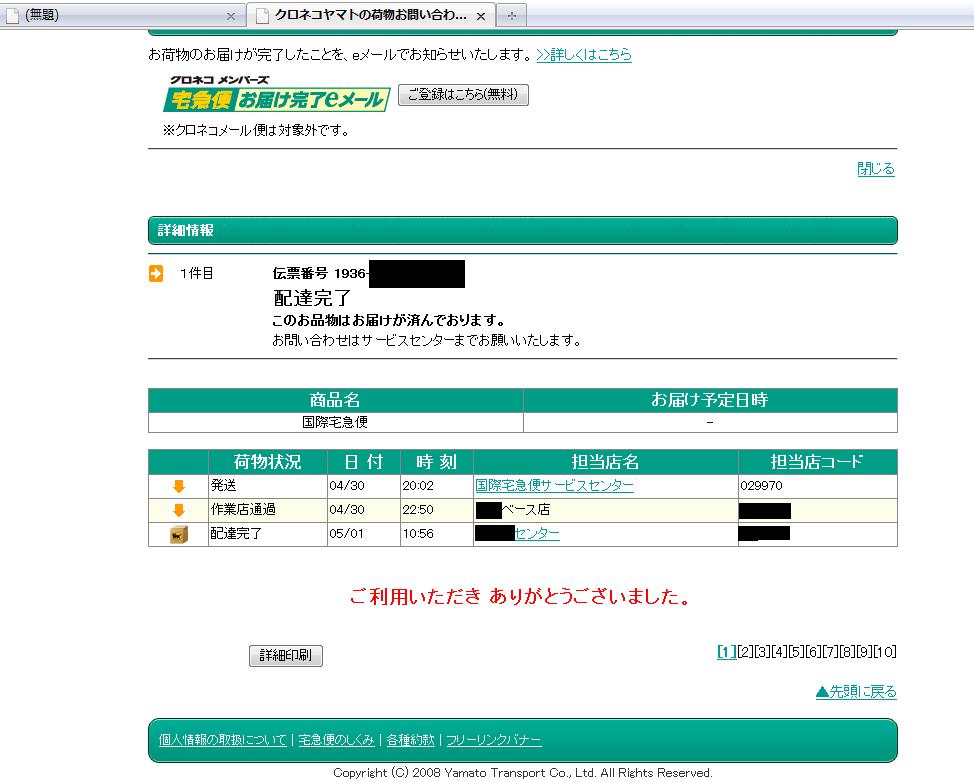
Task: Go to results page [7]
Action: 831,652
